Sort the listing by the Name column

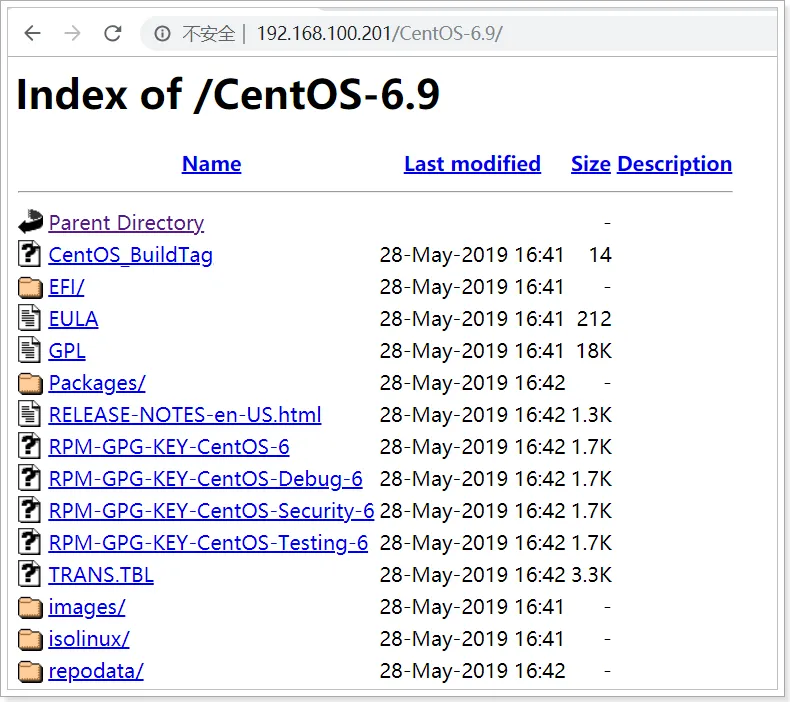(x=211, y=164)
